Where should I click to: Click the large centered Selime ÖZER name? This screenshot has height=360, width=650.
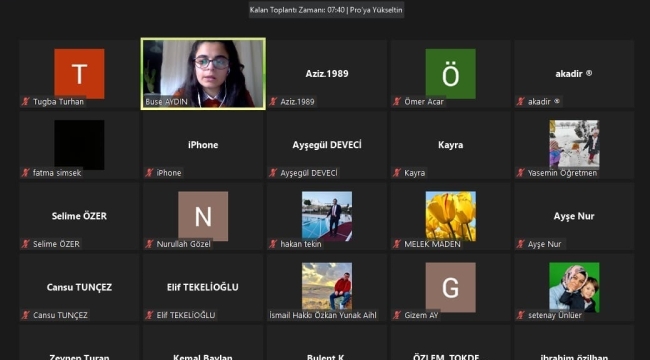tap(79, 216)
